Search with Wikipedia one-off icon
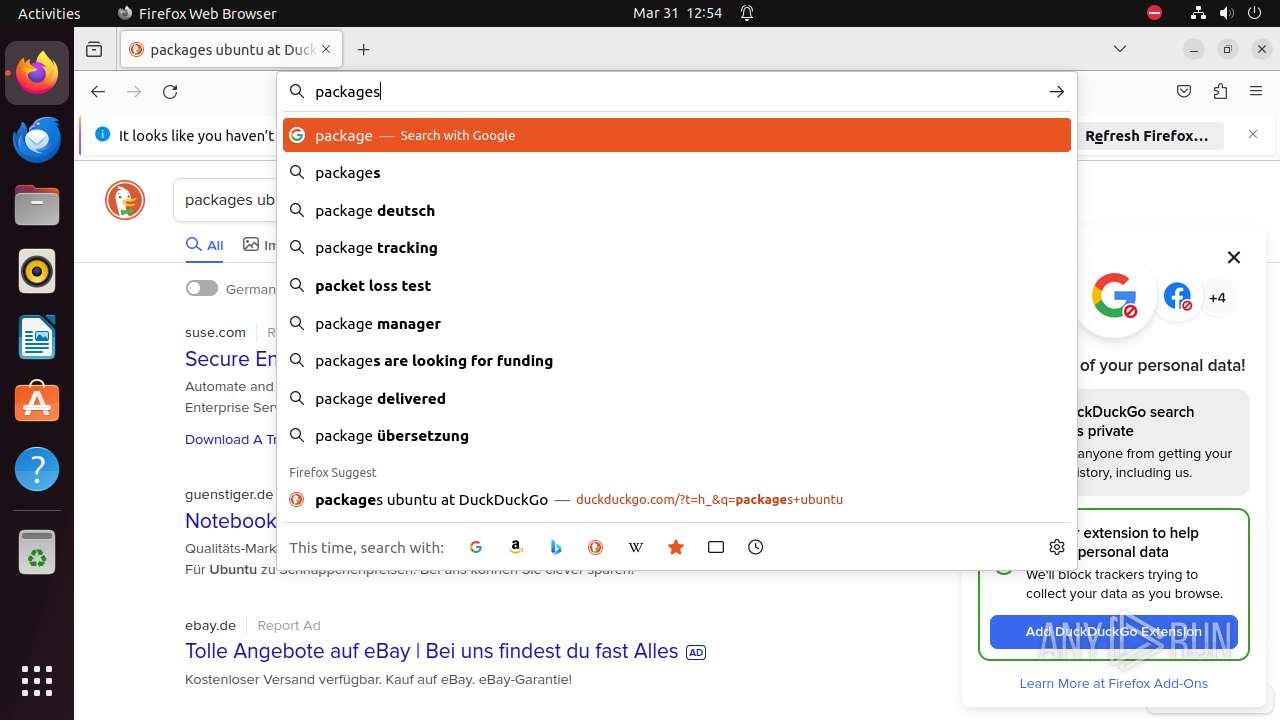 pyautogui.click(x=636, y=547)
